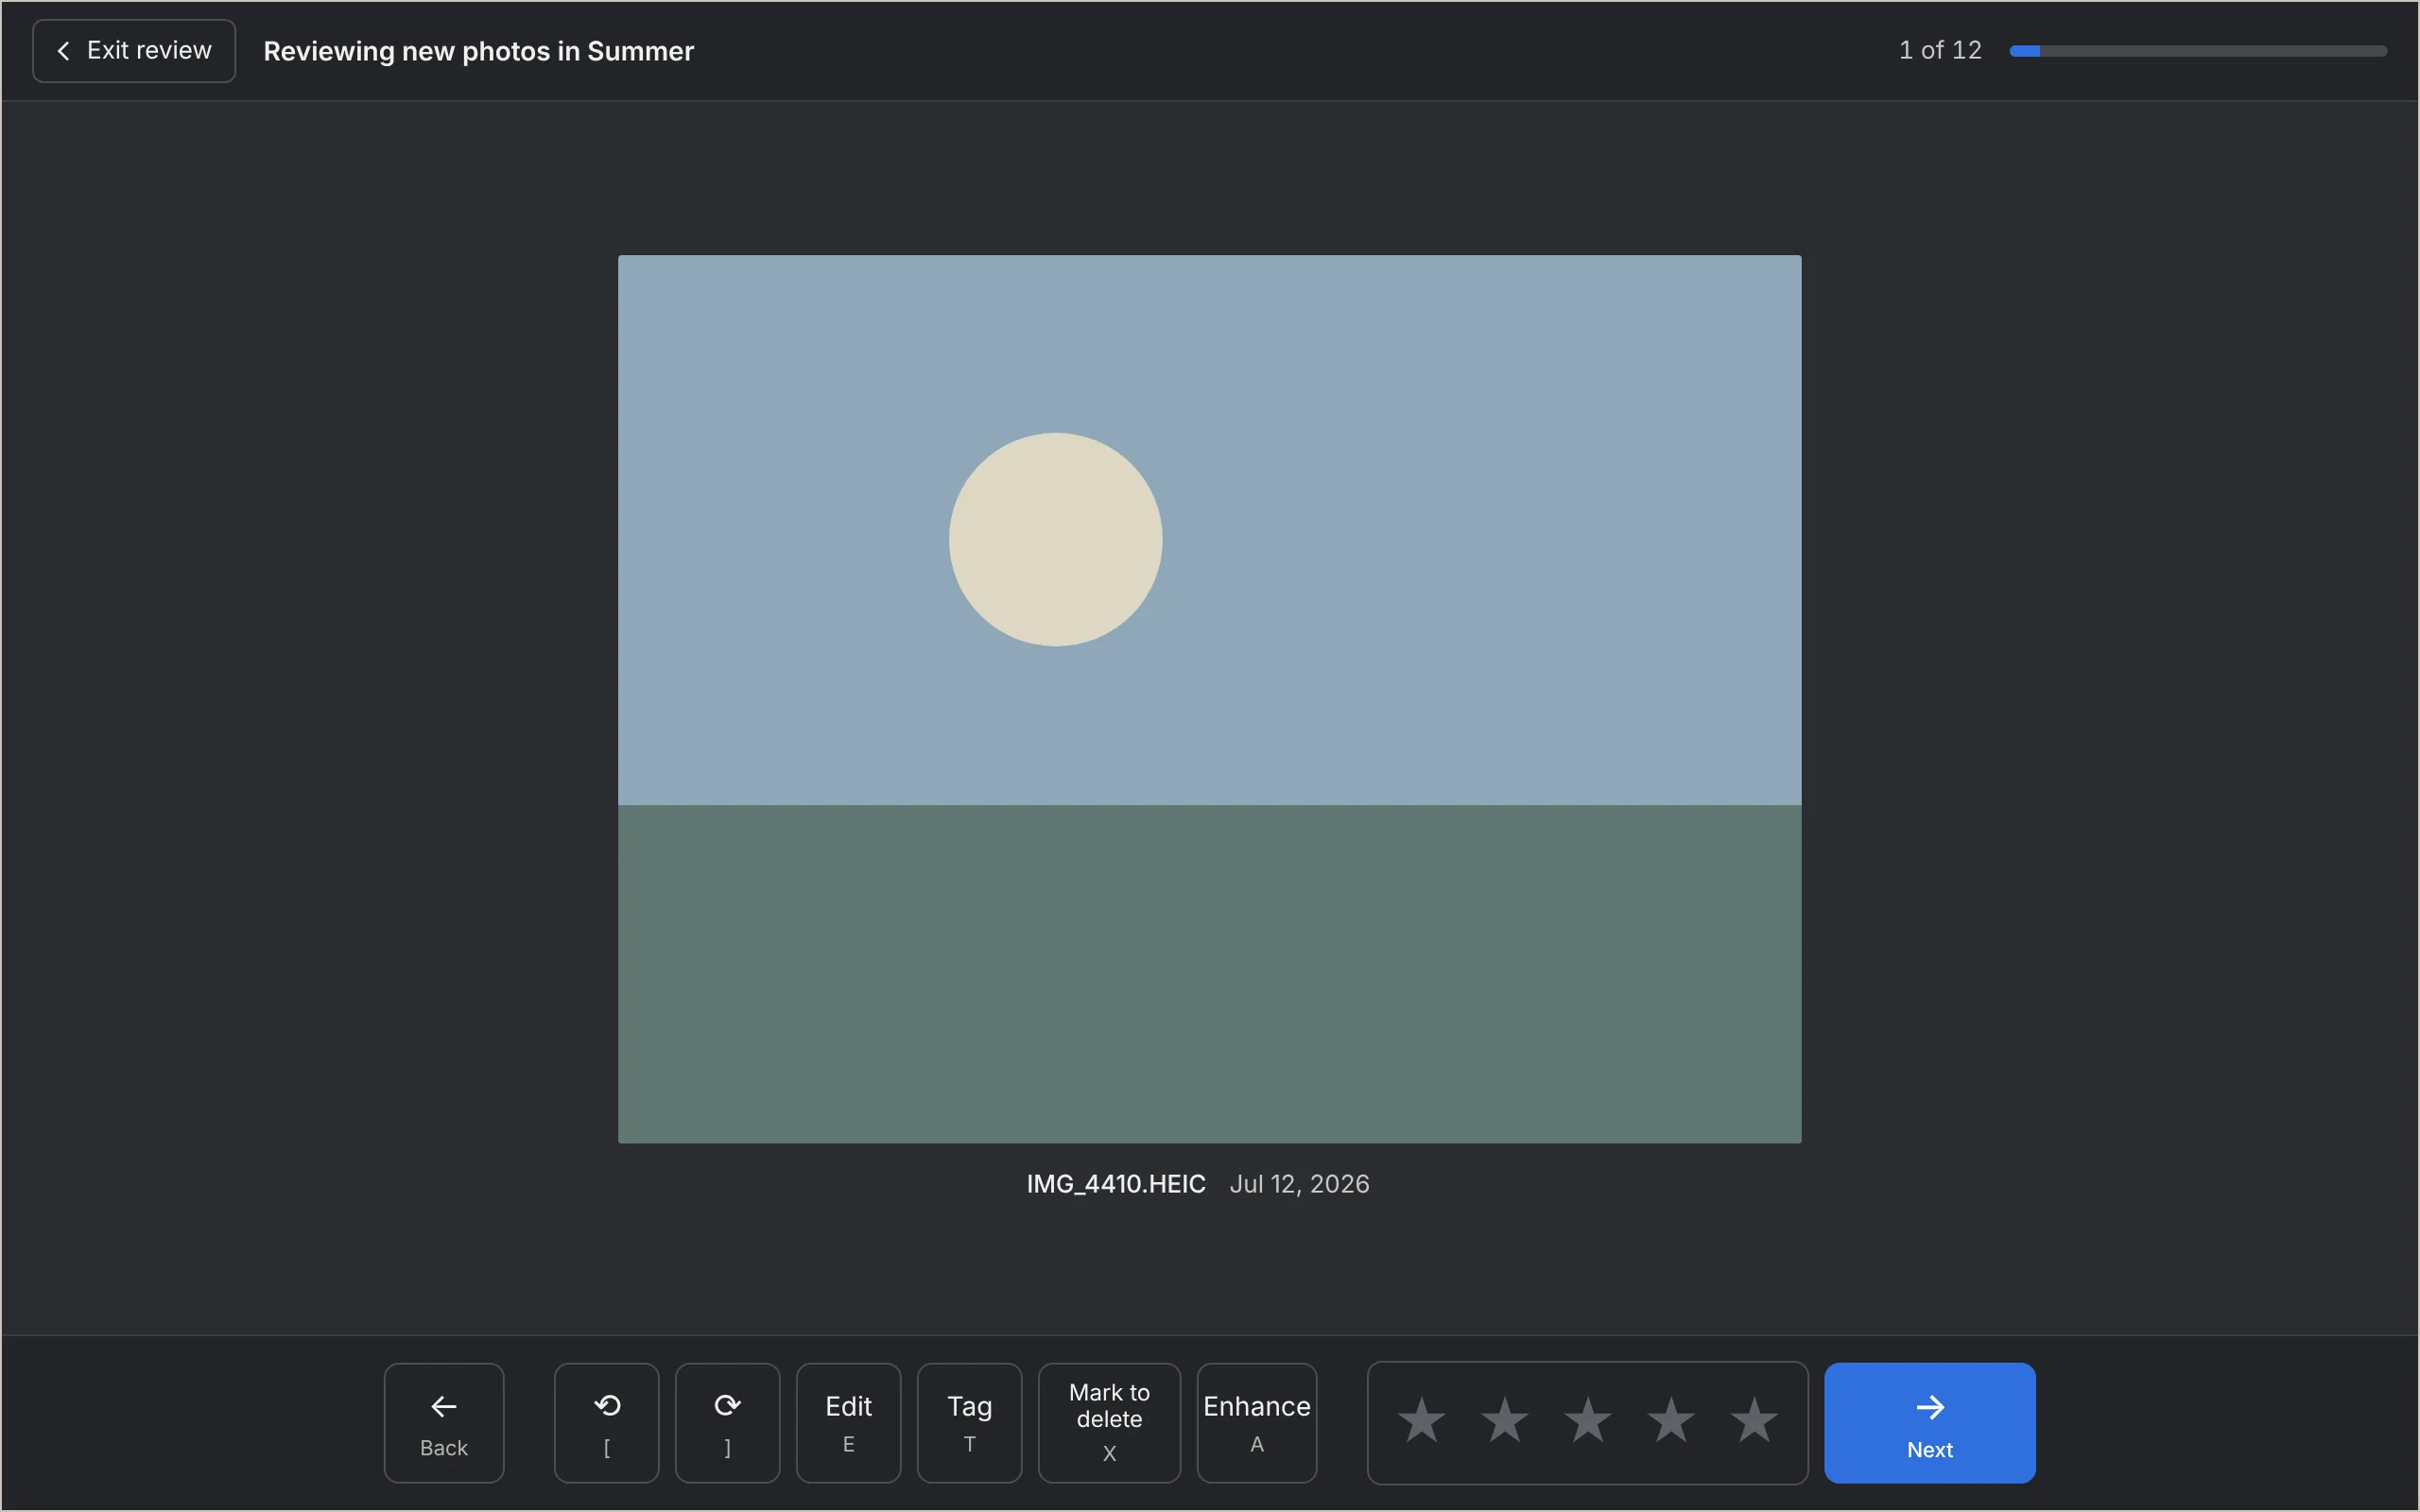Mark photo to delete
Viewport: 2420px width, 1512px height.
(x=1110, y=1423)
